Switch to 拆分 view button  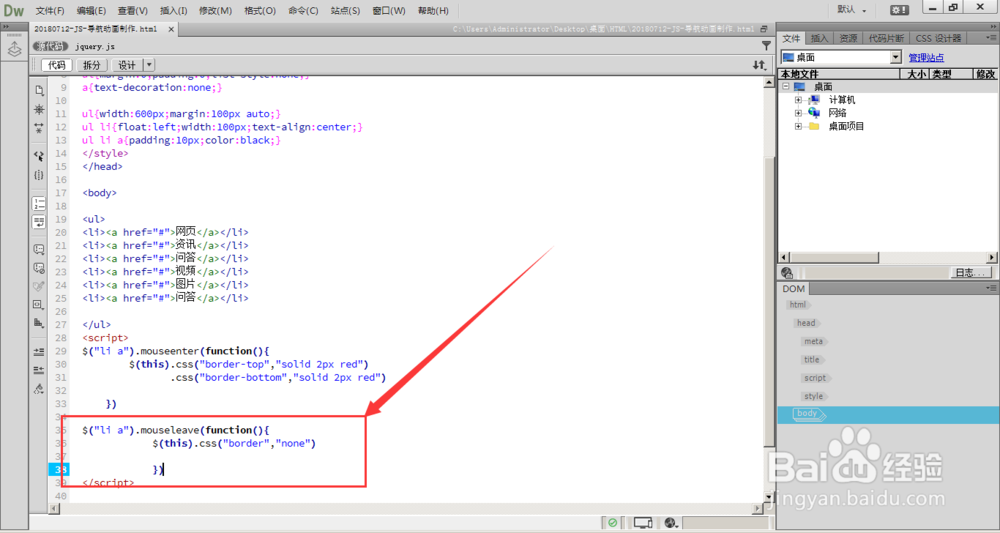pos(92,65)
